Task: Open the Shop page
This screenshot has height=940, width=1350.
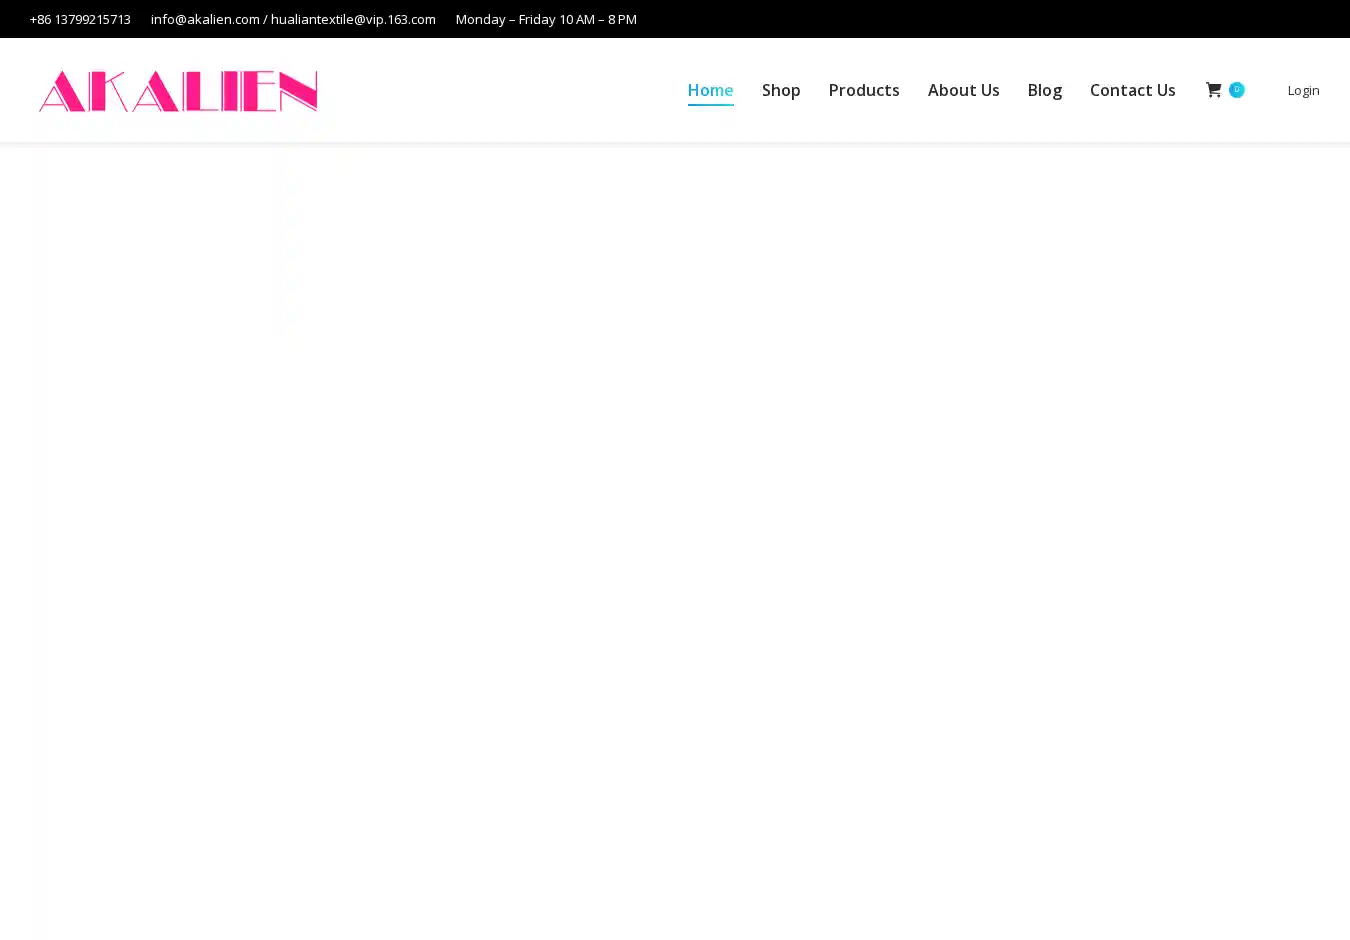Action: pos(781,90)
